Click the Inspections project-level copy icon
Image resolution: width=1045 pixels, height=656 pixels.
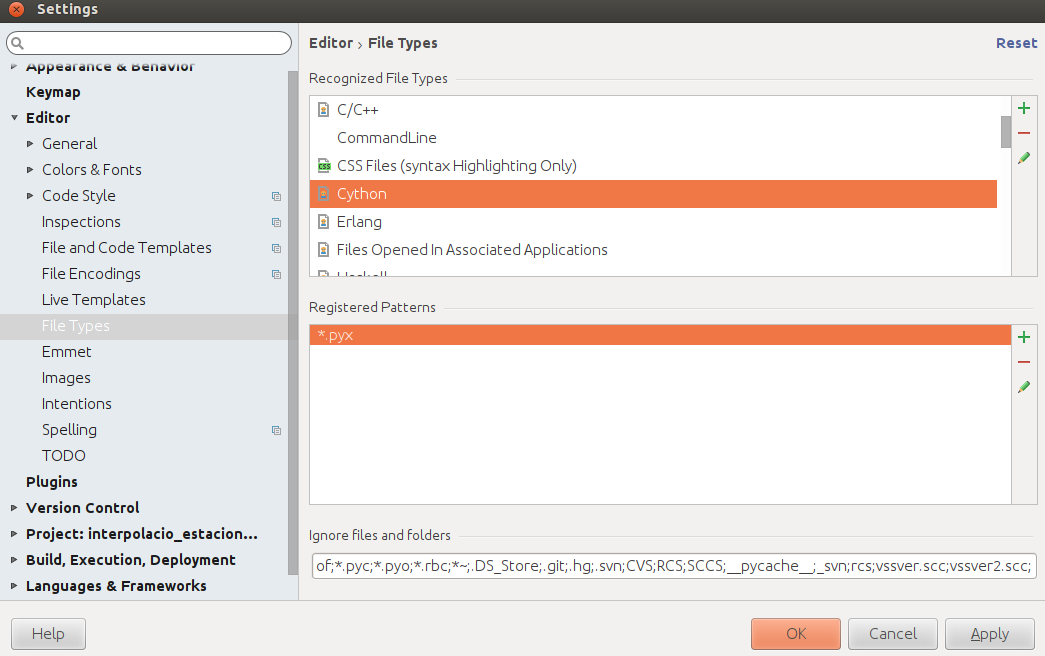pyautogui.click(x=276, y=222)
